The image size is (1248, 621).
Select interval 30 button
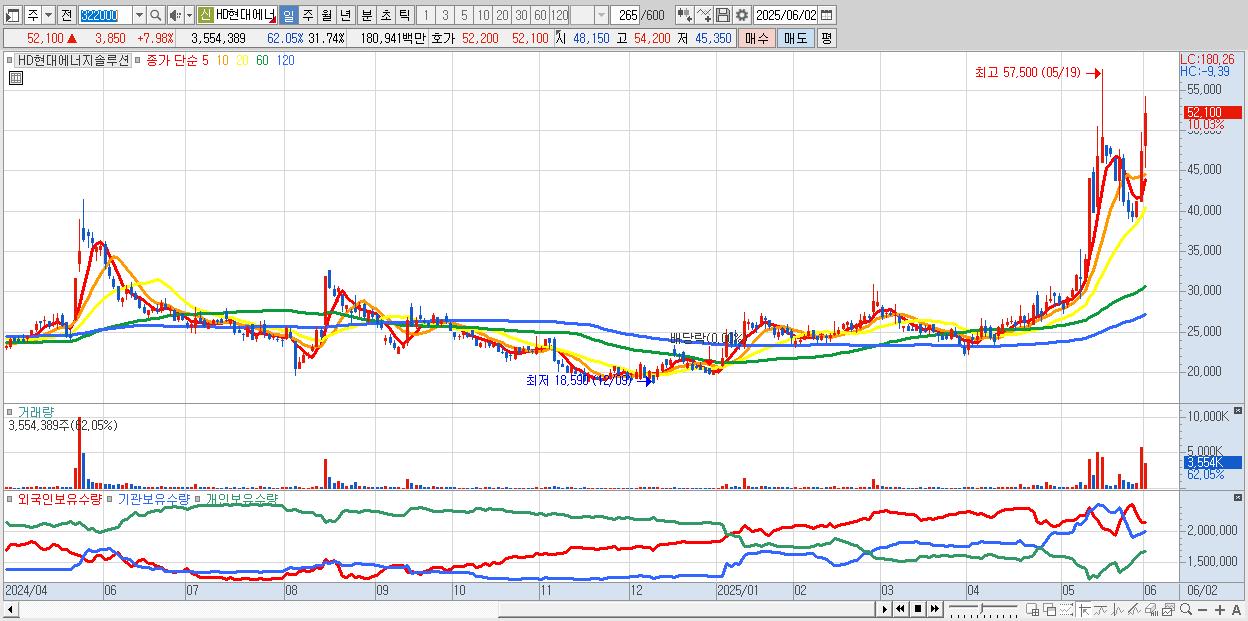(521, 15)
